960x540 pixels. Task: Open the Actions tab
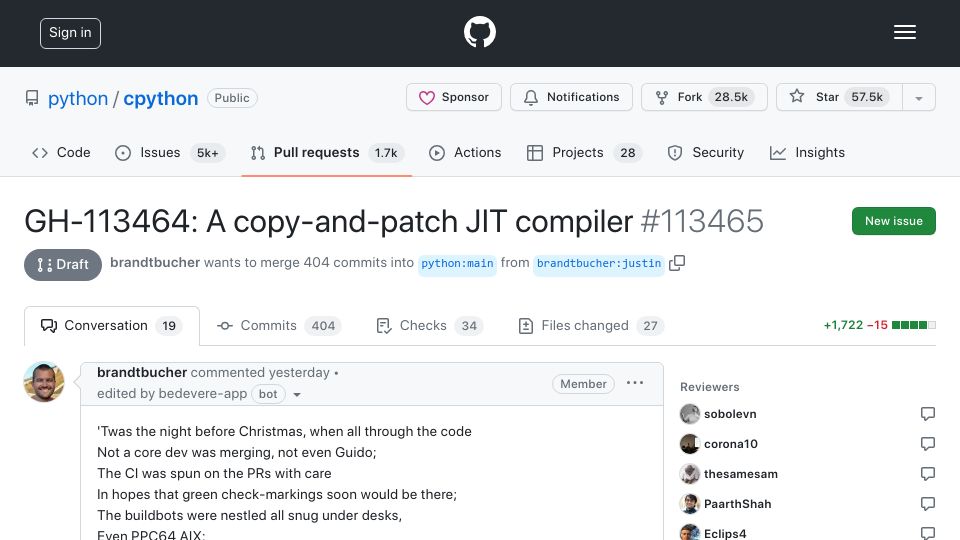click(465, 152)
